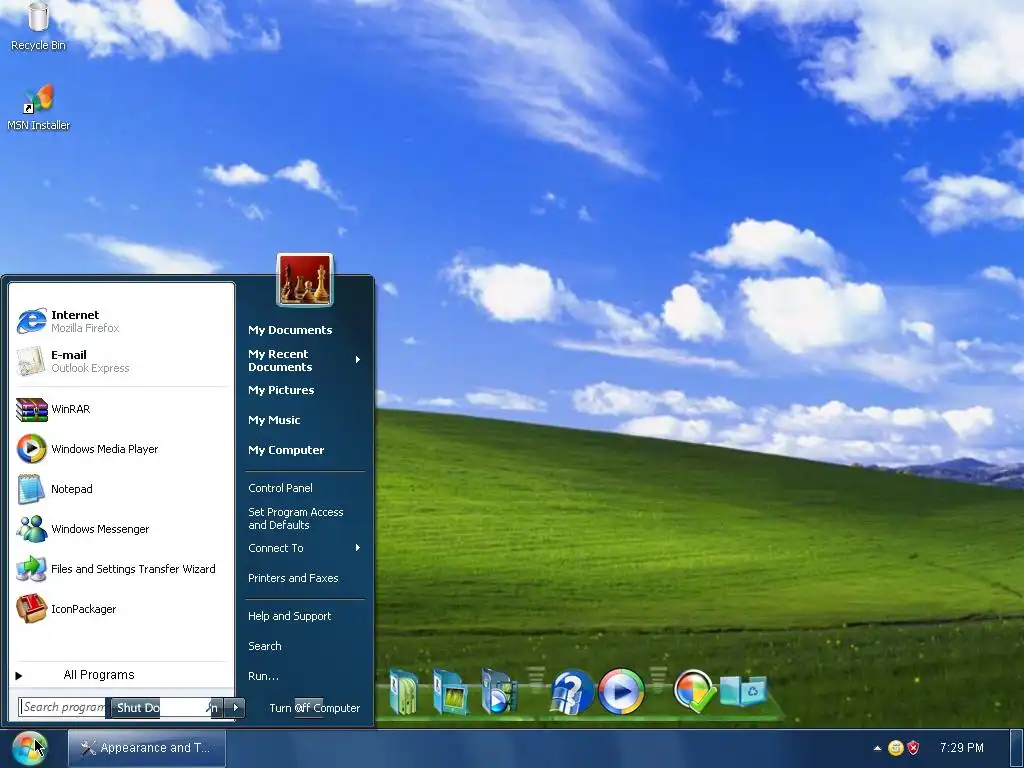Image resolution: width=1024 pixels, height=768 pixels.
Task: Click the Start orb button
Action: [29, 748]
